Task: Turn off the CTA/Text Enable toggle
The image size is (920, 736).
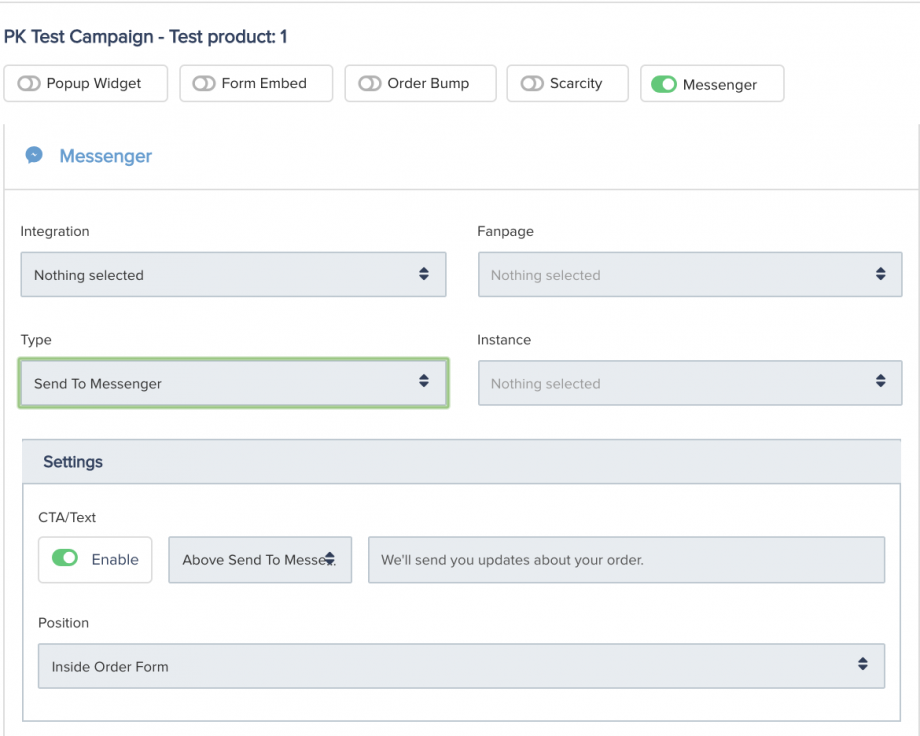Action: (65, 559)
